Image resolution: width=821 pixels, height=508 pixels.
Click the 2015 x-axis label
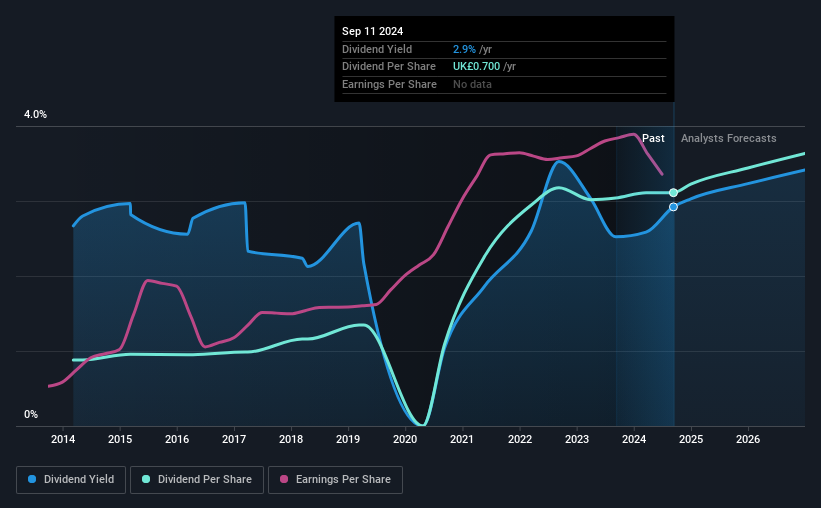coord(120,439)
